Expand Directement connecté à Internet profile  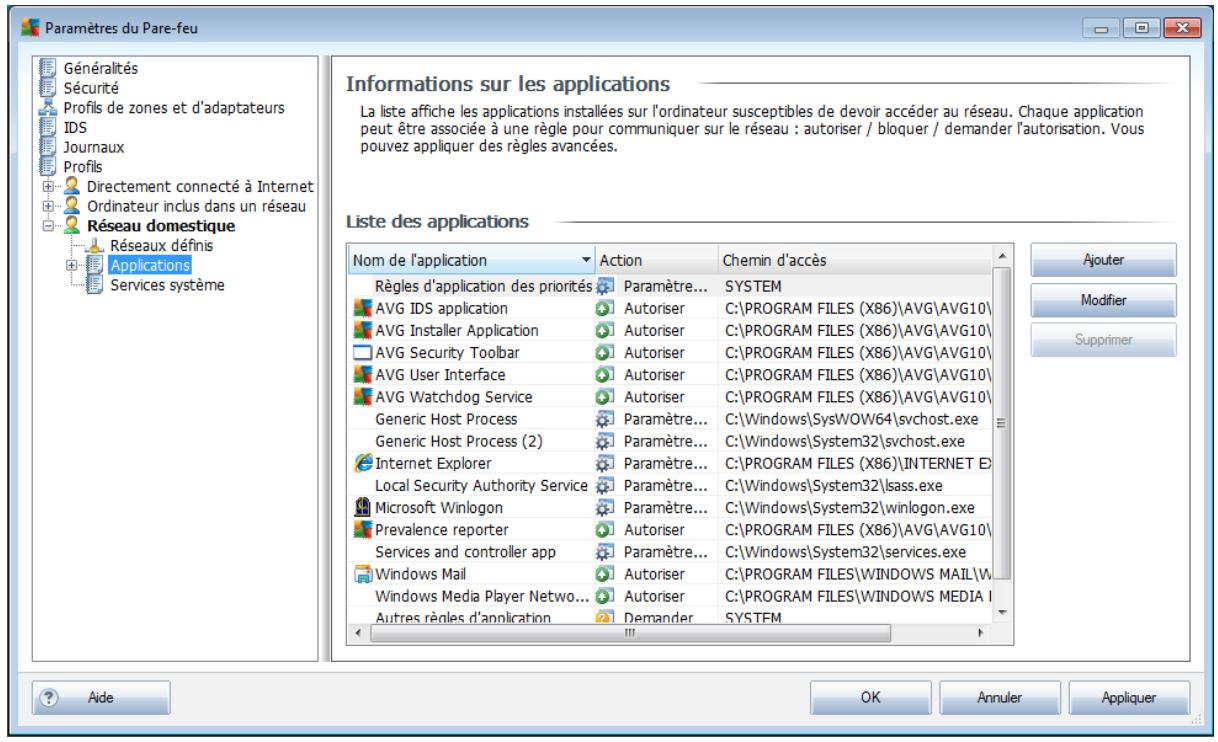click(49, 186)
